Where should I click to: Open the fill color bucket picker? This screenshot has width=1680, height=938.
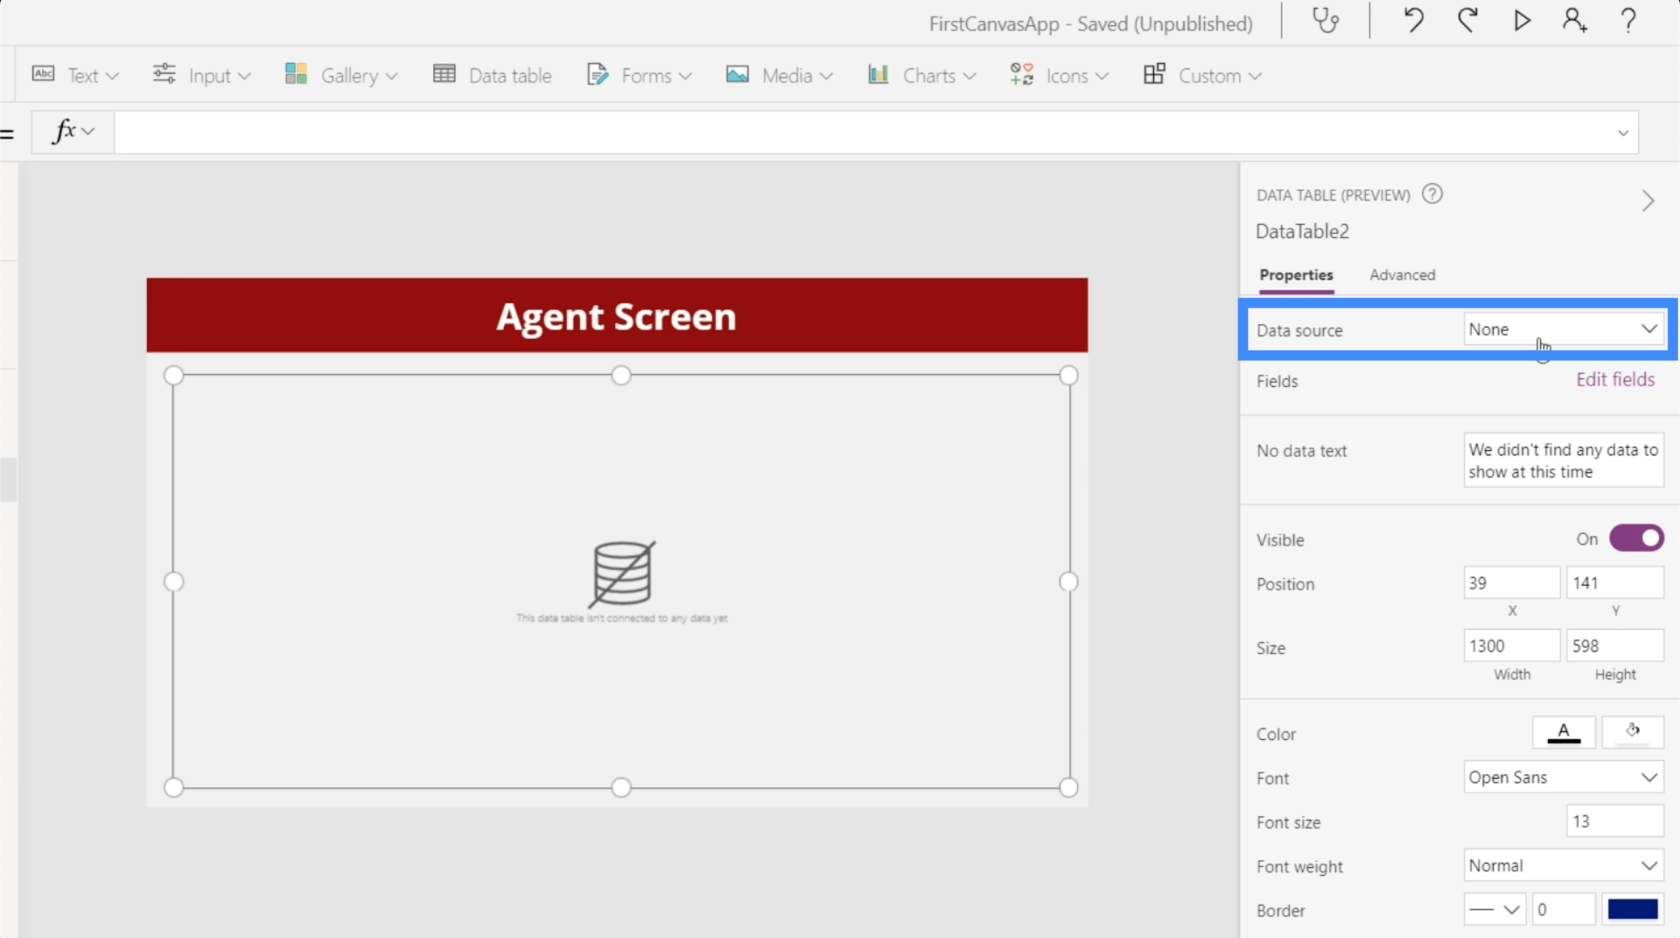1632,732
